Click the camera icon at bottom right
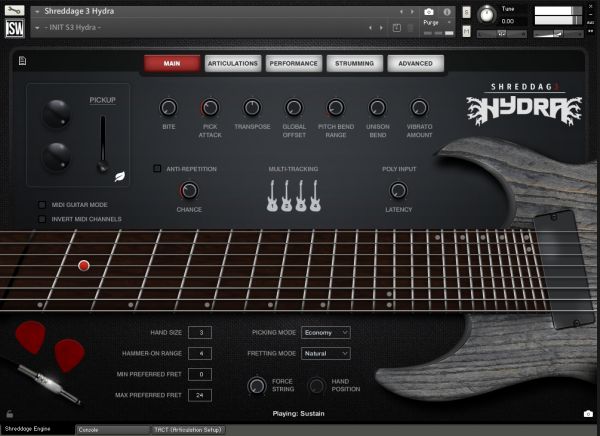This screenshot has width=600, height=436. pyautogui.click(x=588, y=414)
